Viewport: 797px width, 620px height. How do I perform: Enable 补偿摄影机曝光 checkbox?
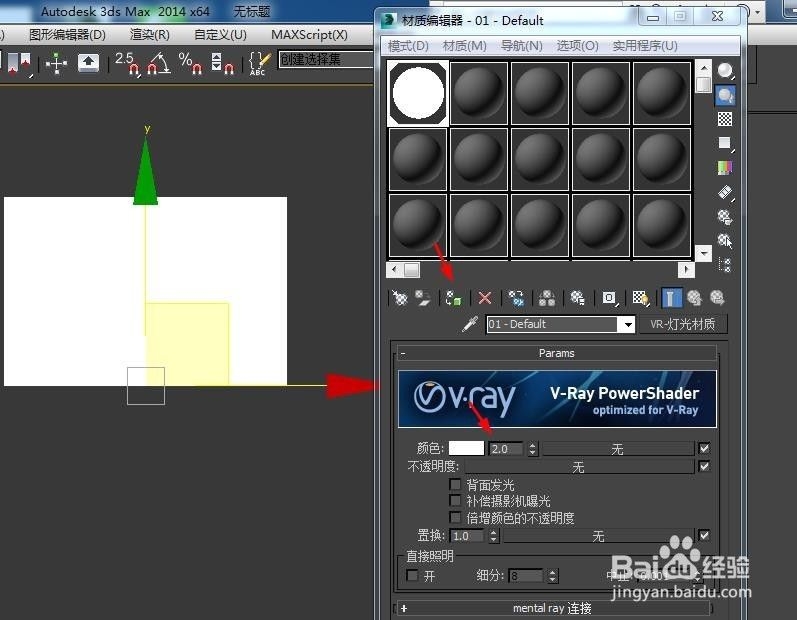(455, 501)
